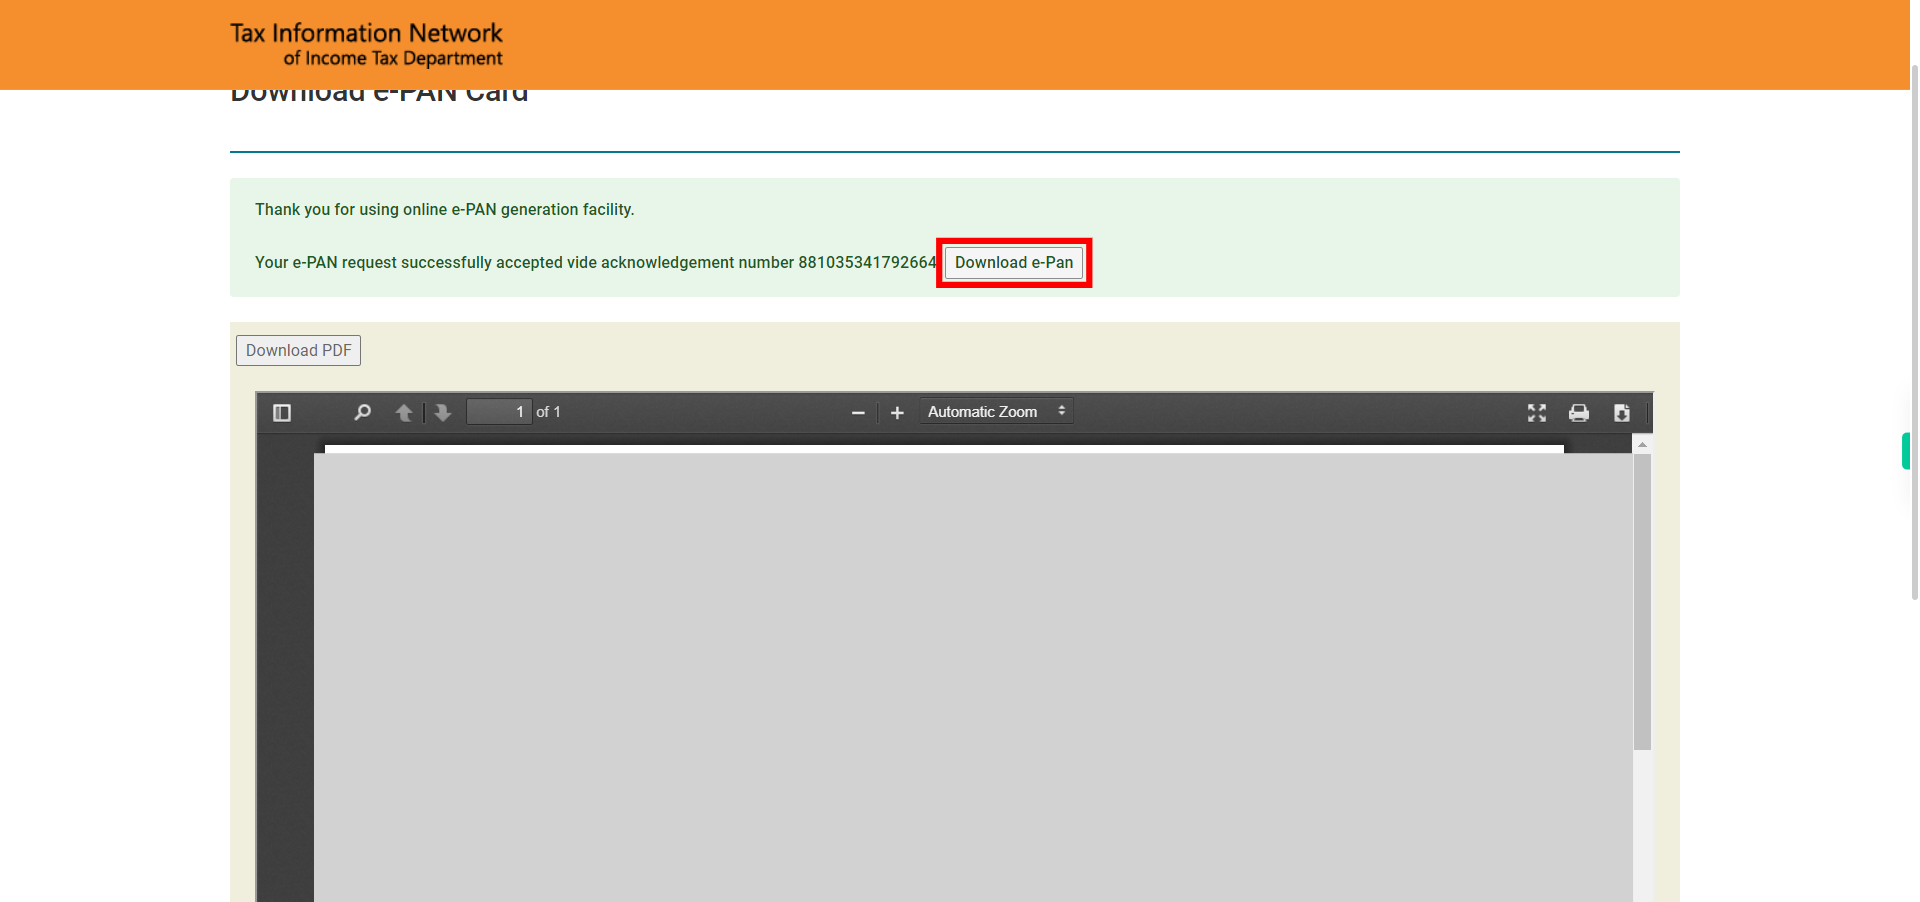Click the green side tab handle
This screenshot has width=1920, height=902.
[x=1906, y=451]
